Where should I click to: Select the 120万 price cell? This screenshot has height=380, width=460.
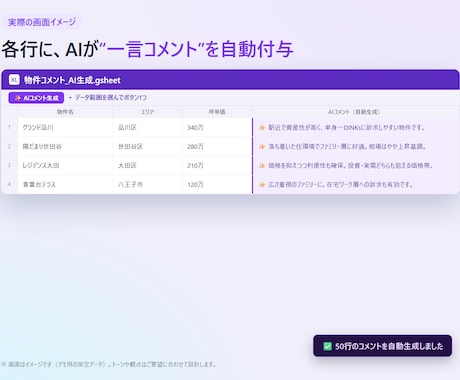217,184
